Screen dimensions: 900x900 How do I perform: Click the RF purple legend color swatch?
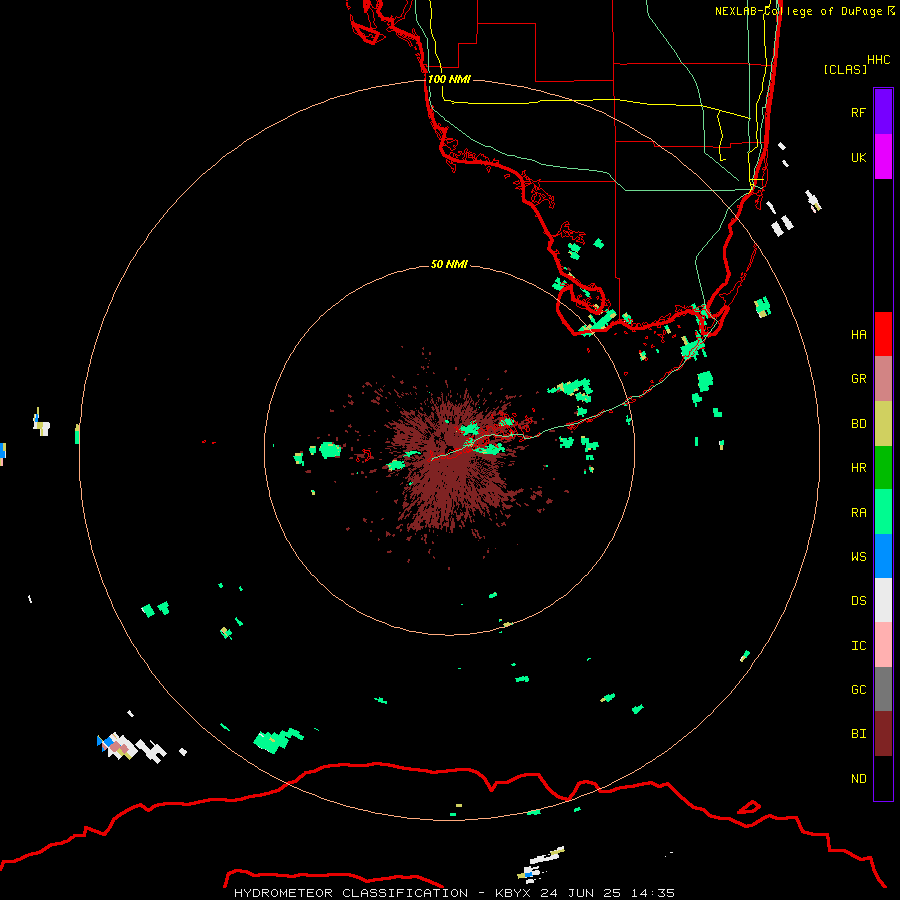tap(883, 112)
